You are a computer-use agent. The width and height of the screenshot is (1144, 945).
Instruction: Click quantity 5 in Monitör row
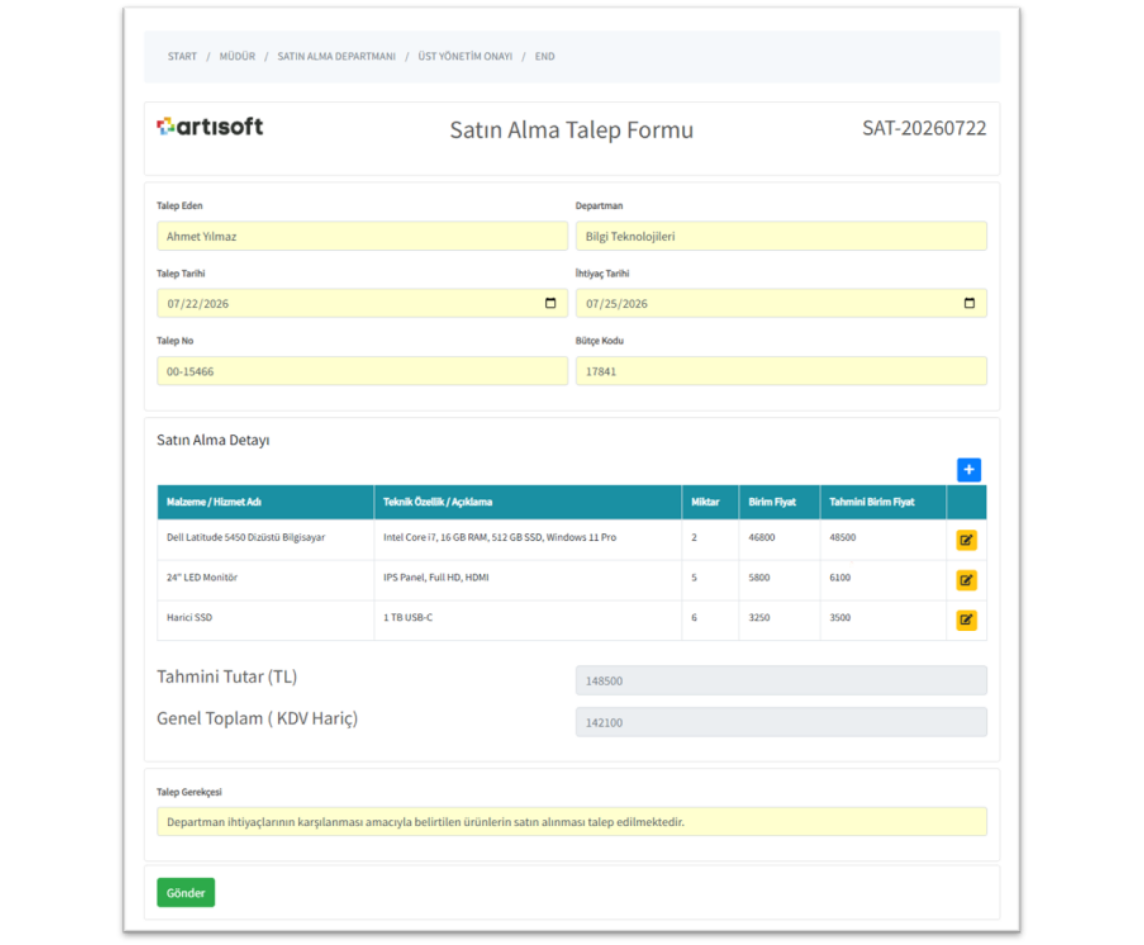click(x=694, y=577)
